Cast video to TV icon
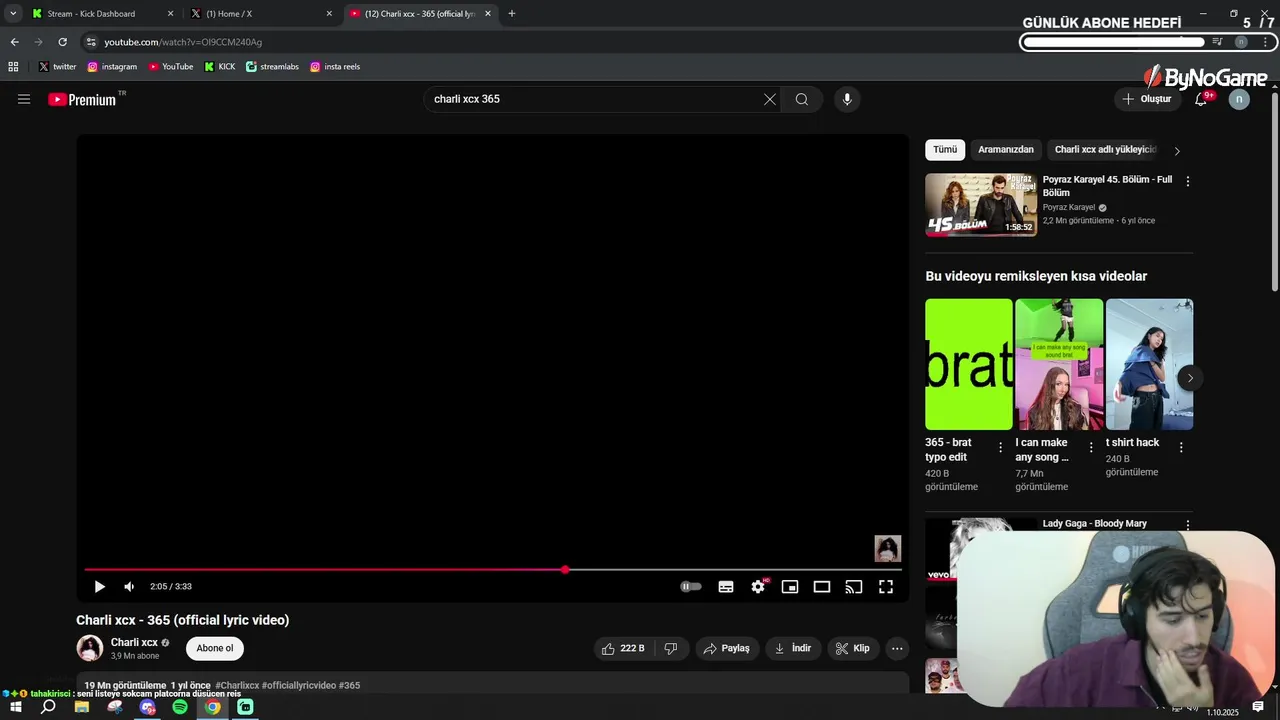The width and height of the screenshot is (1280, 720). tap(854, 587)
